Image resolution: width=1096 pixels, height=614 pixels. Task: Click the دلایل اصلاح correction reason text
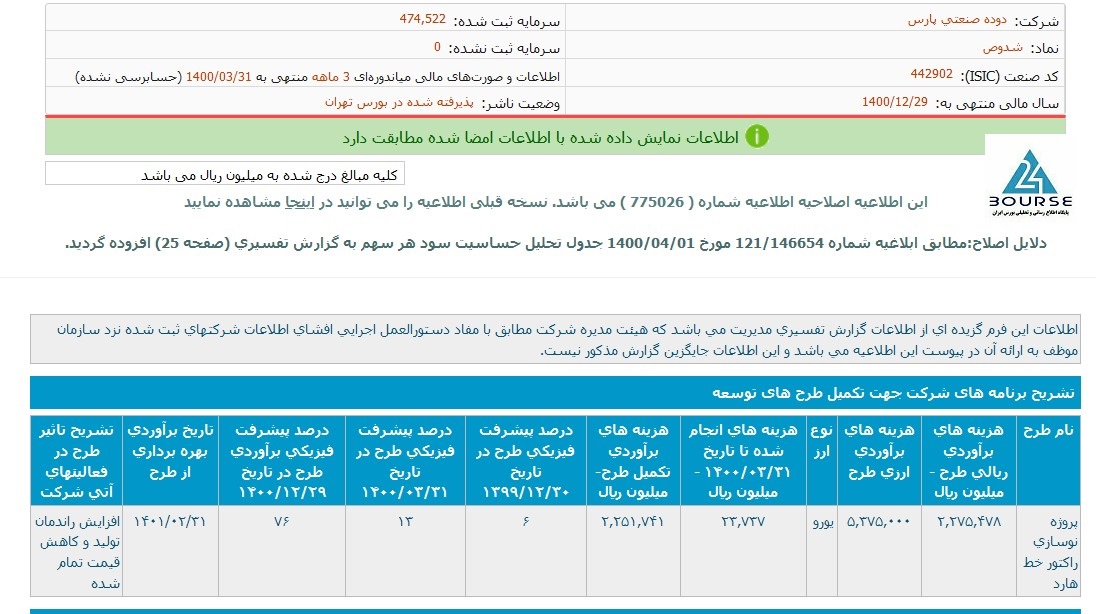pos(555,243)
